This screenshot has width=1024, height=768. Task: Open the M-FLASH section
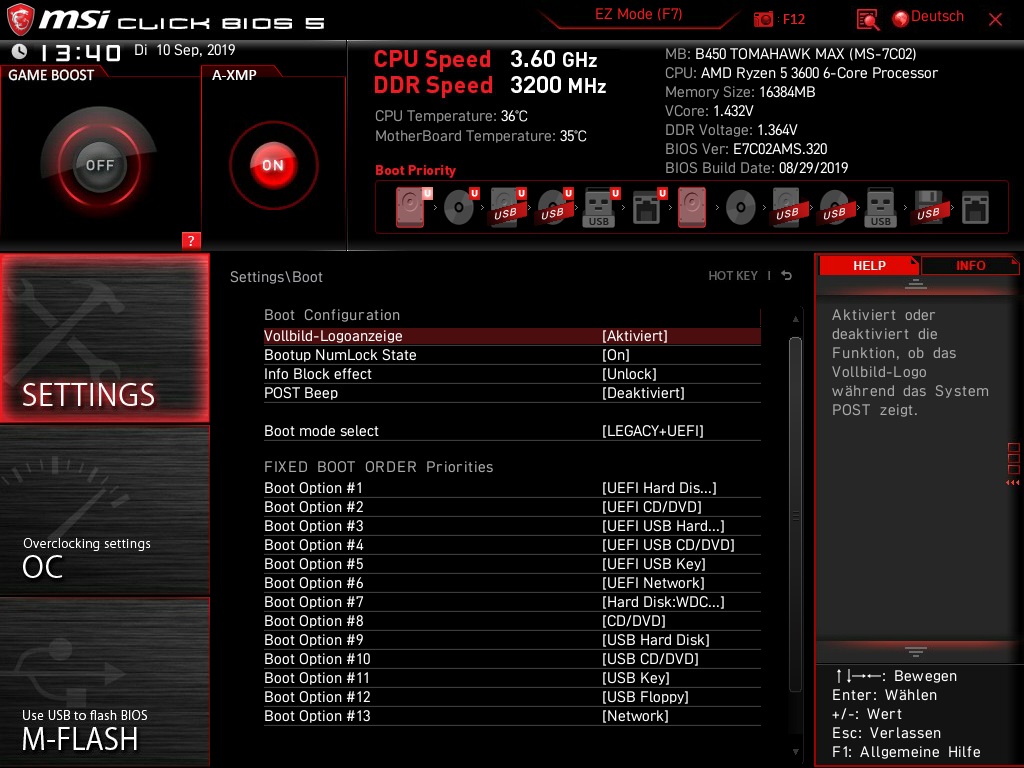[104, 682]
